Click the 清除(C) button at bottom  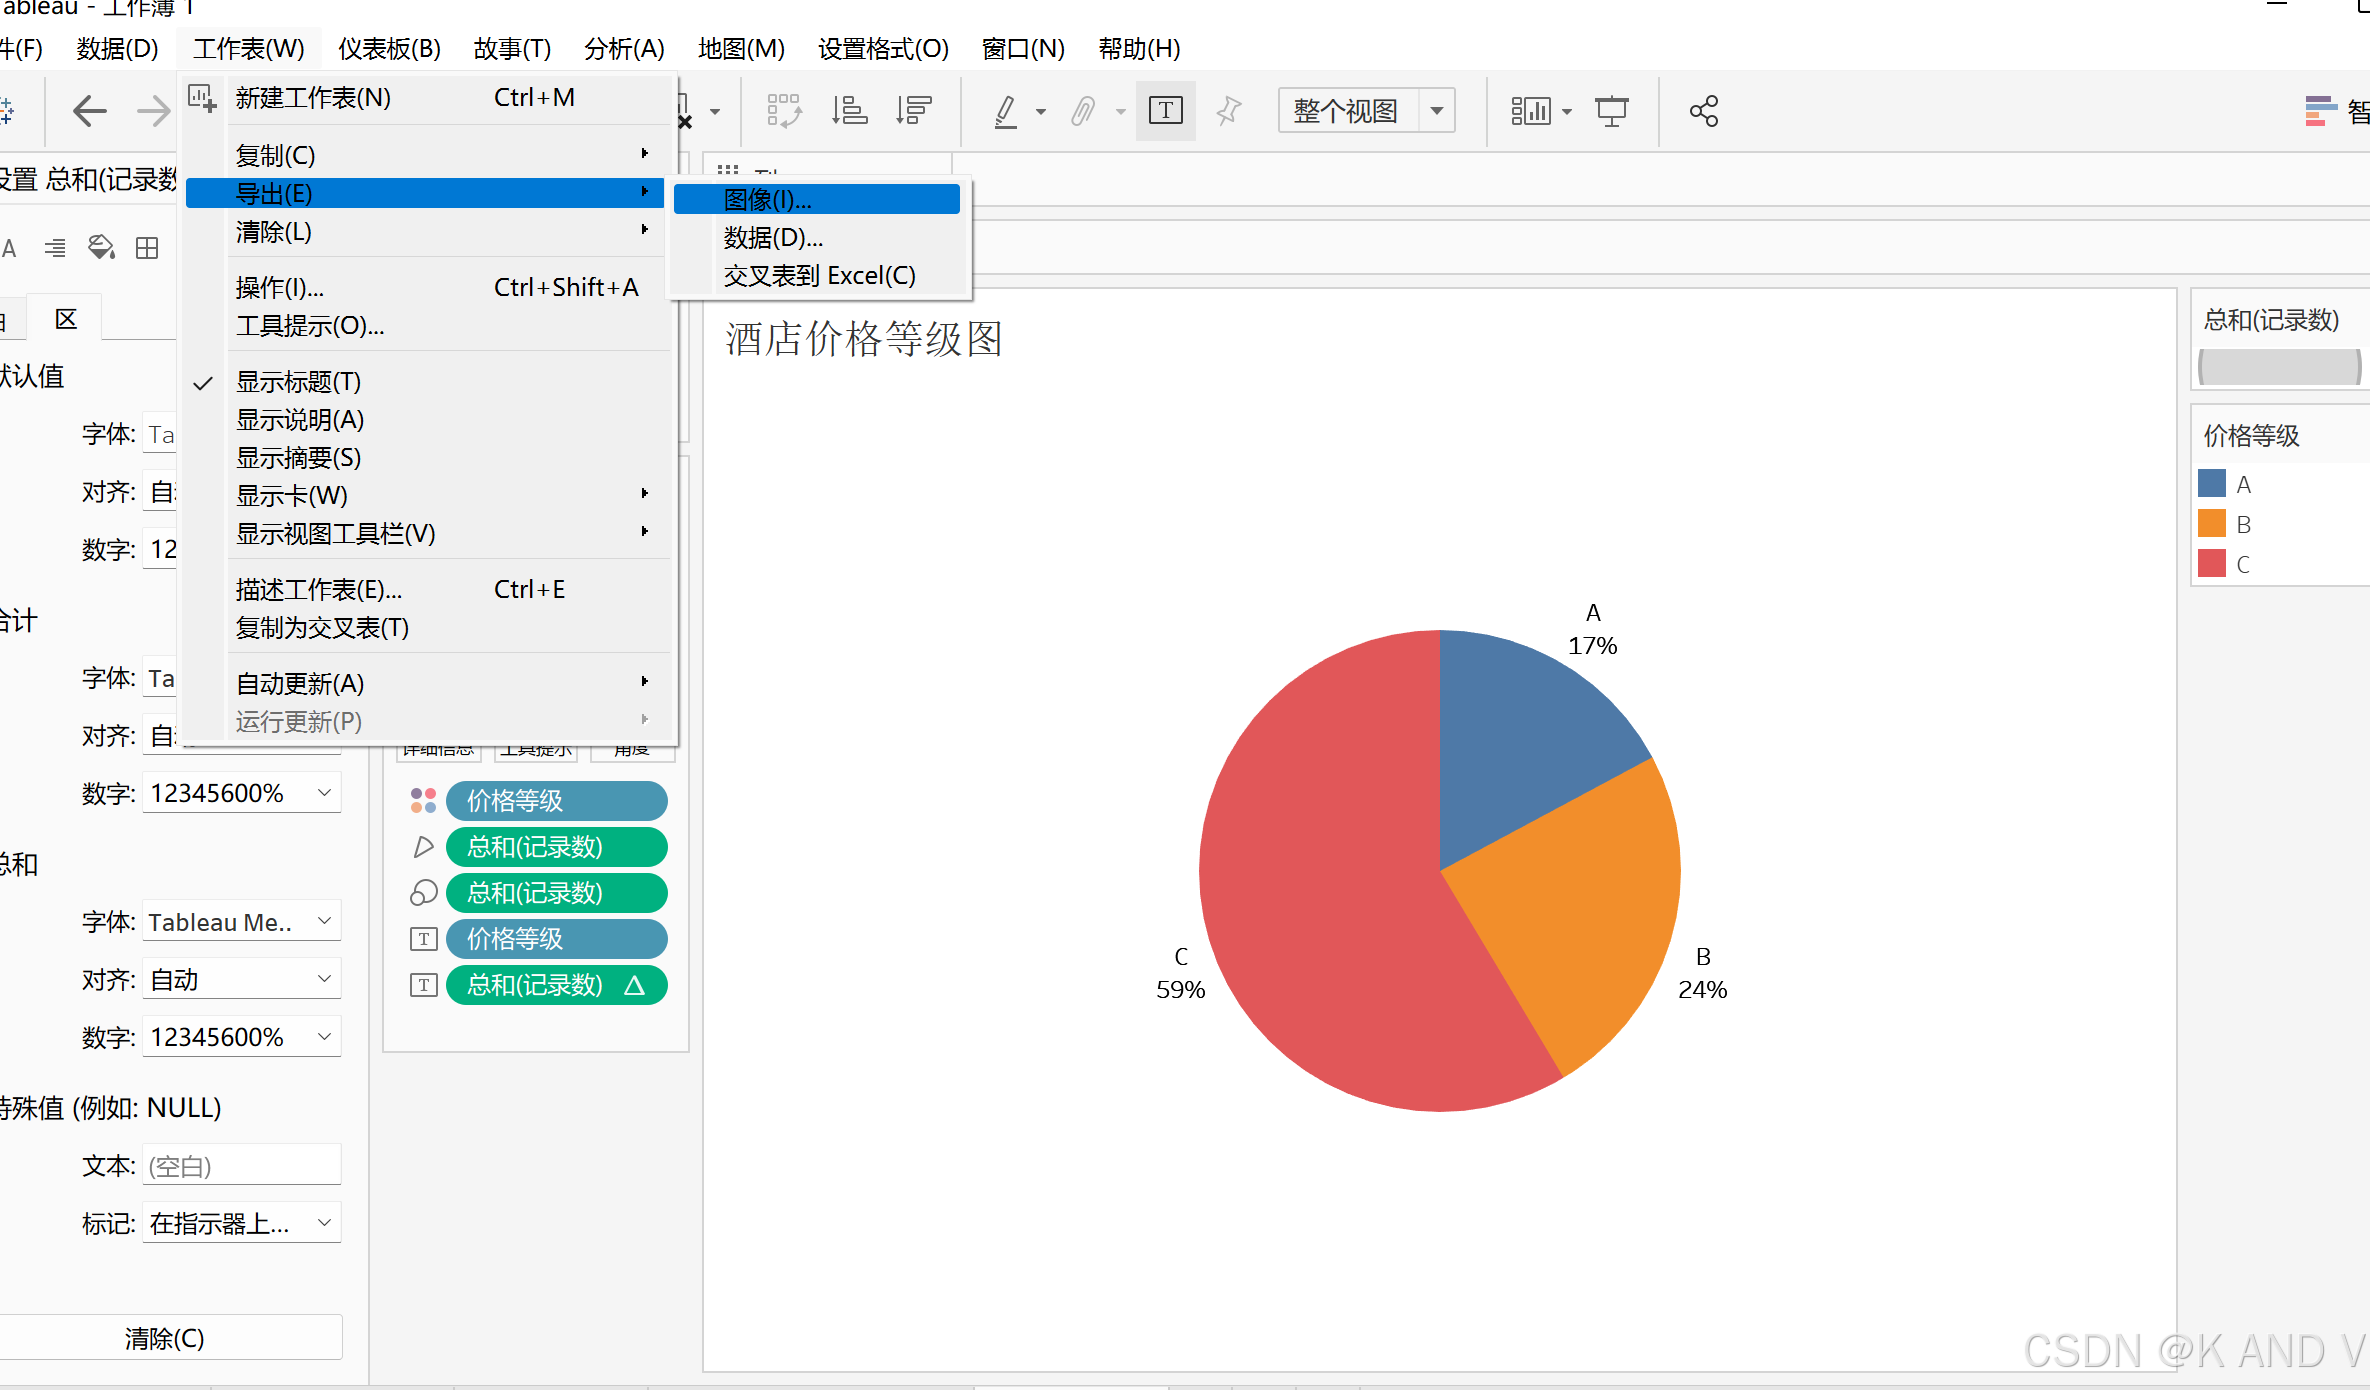pos(165,1338)
